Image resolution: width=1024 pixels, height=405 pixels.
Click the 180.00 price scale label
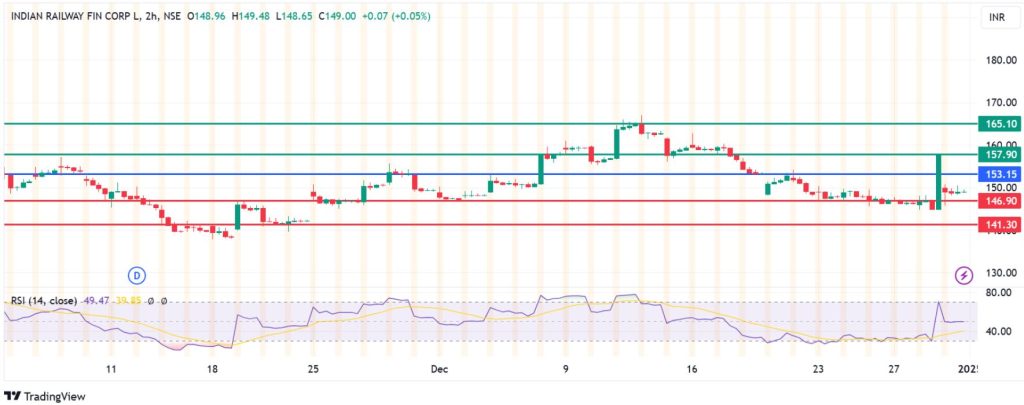(x=1000, y=60)
